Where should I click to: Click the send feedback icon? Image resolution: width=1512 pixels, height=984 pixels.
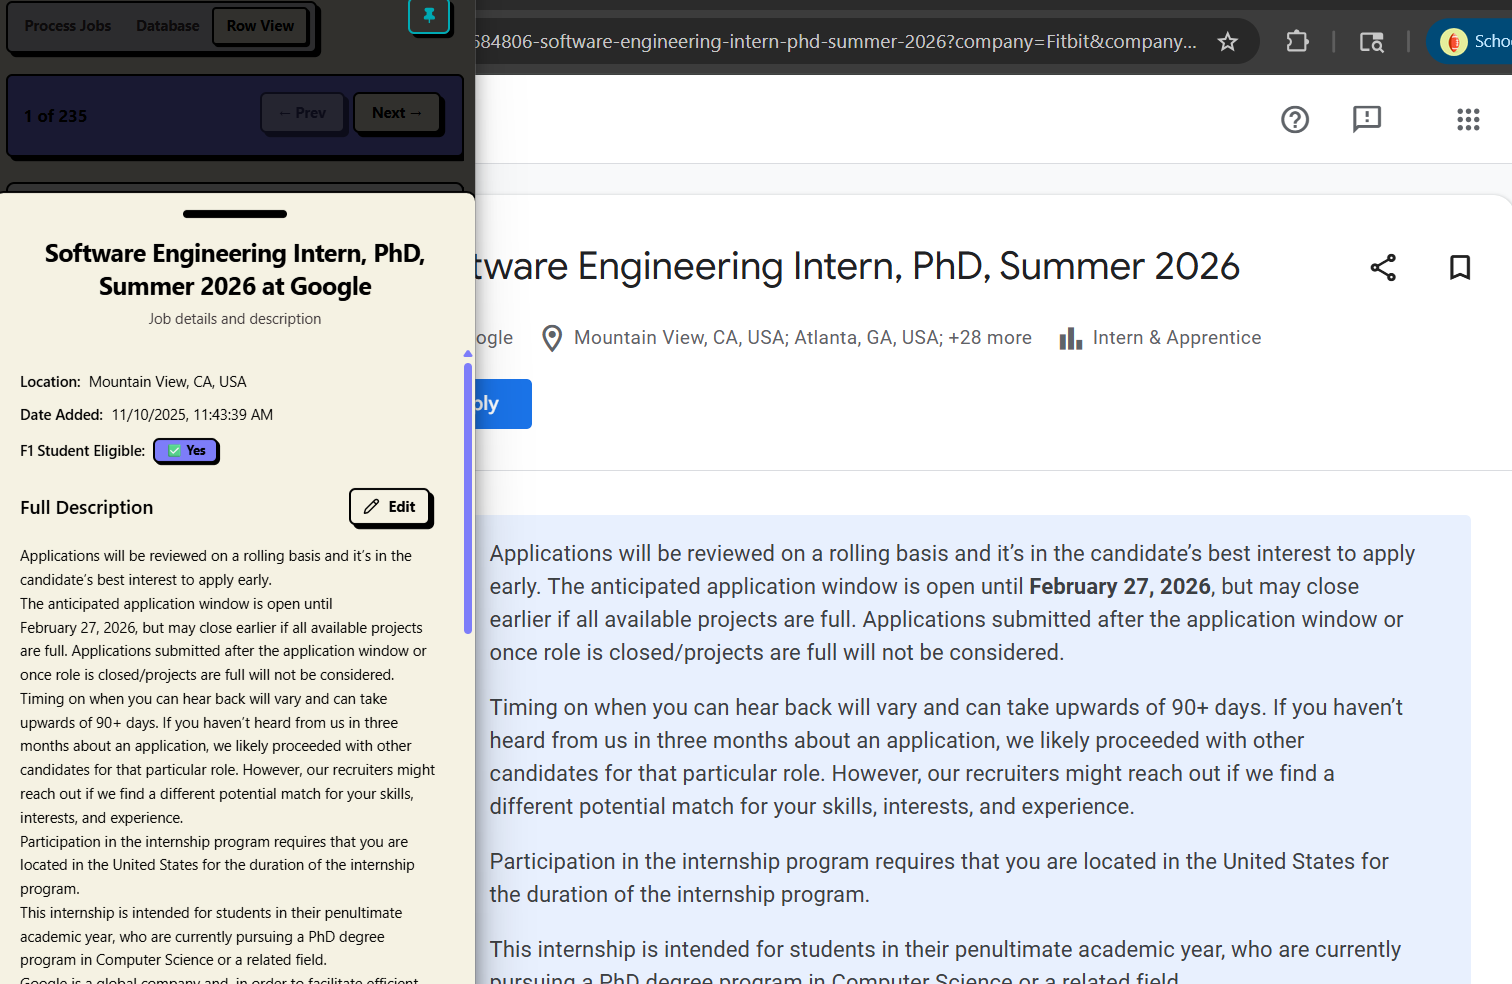pos(1366,120)
